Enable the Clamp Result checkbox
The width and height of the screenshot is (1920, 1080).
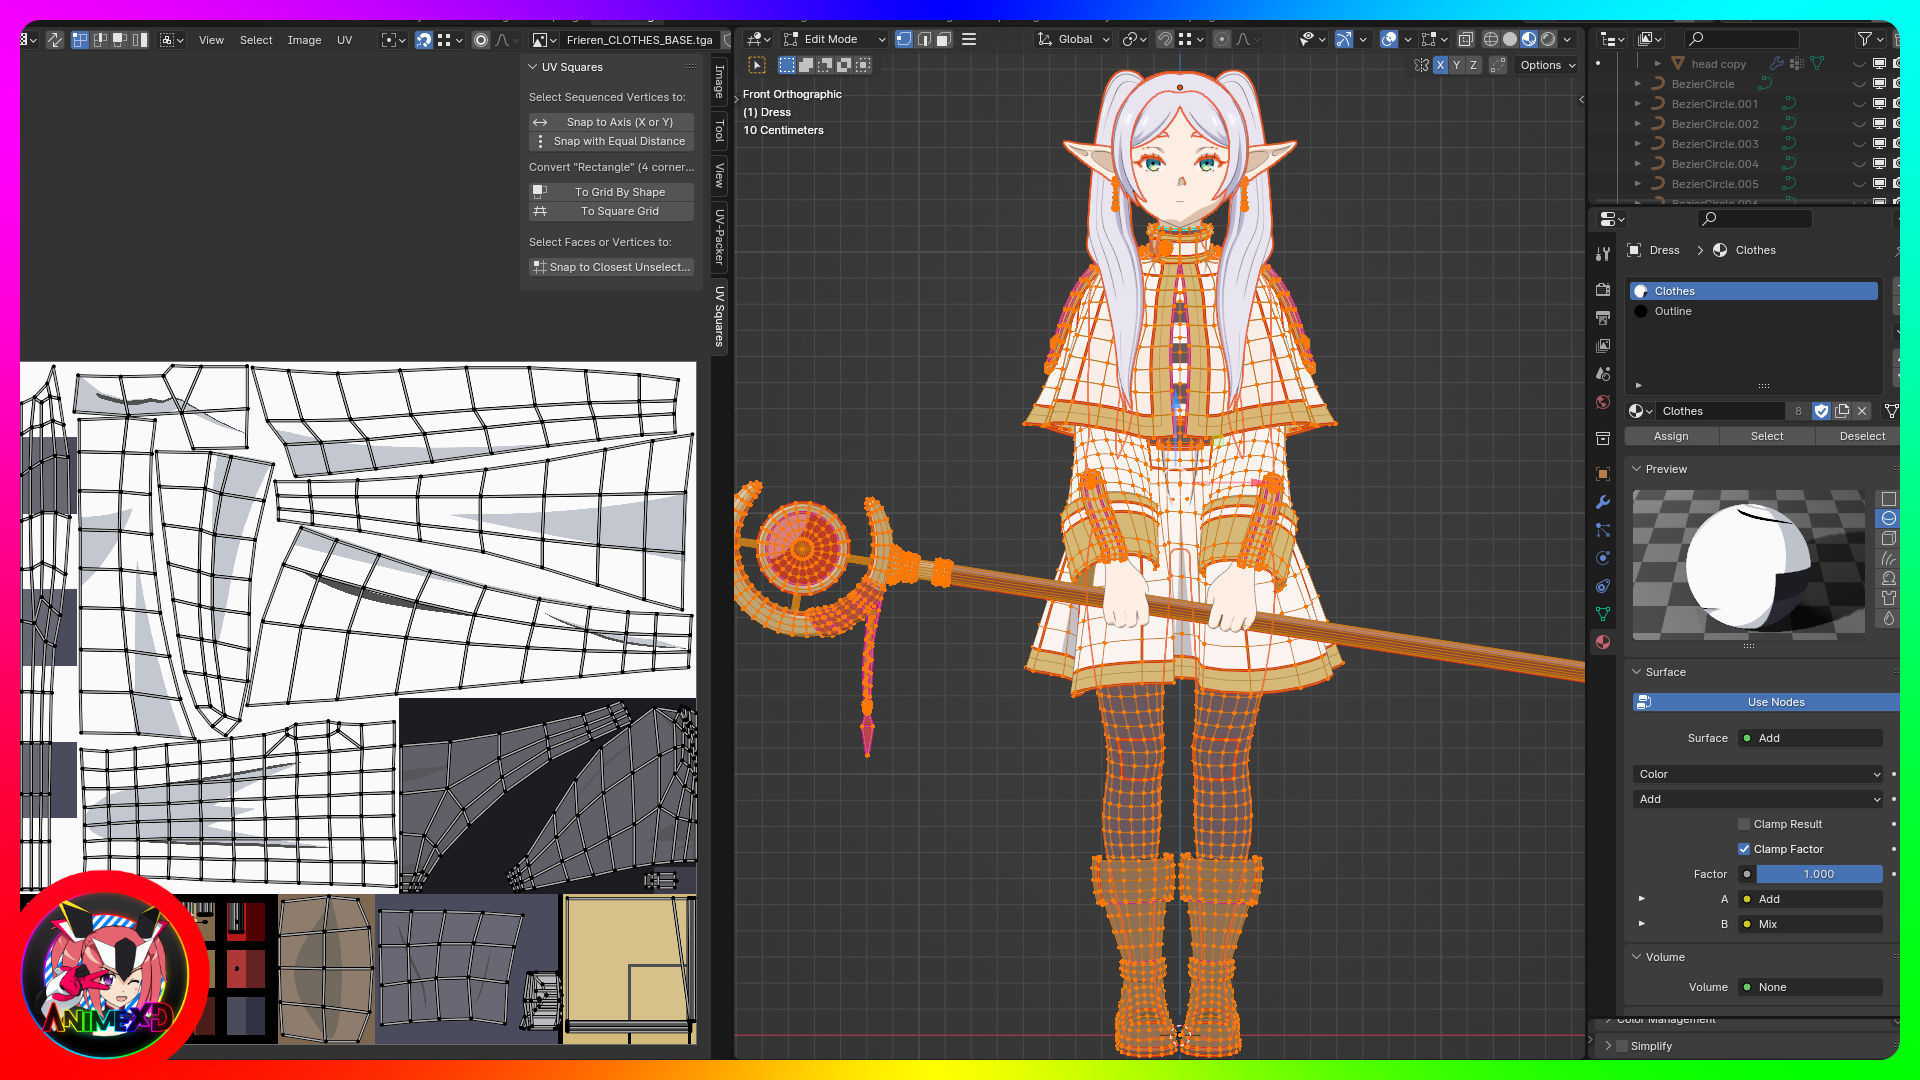1744,824
